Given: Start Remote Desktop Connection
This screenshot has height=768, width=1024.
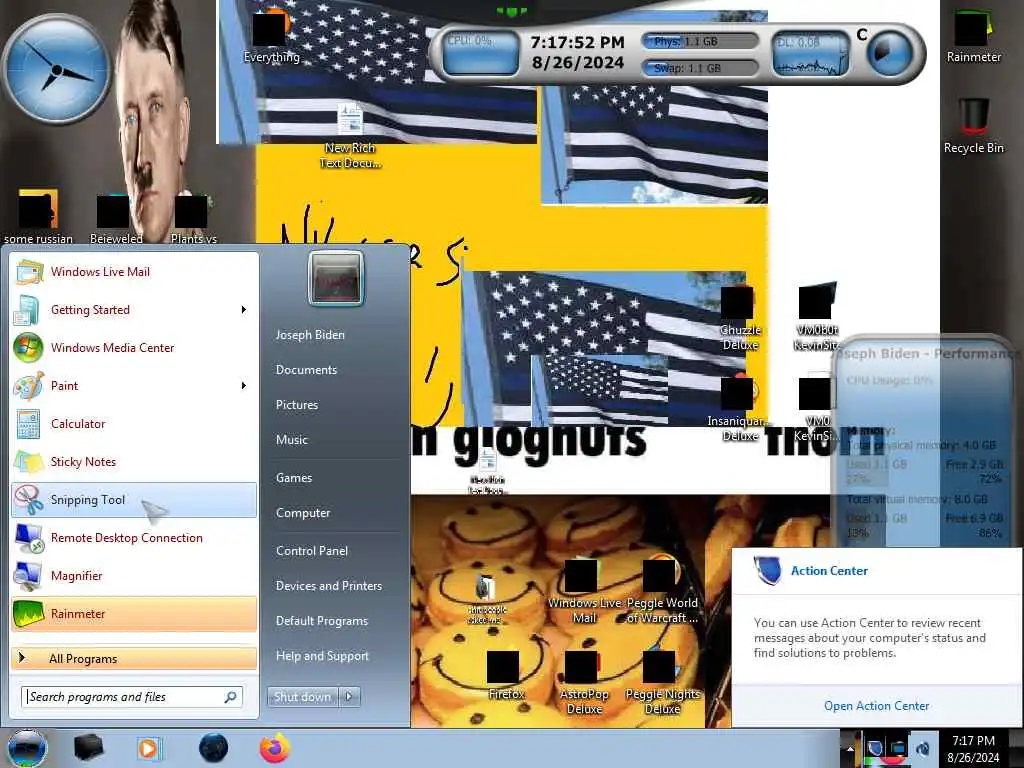Looking at the screenshot, I should (134, 537).
